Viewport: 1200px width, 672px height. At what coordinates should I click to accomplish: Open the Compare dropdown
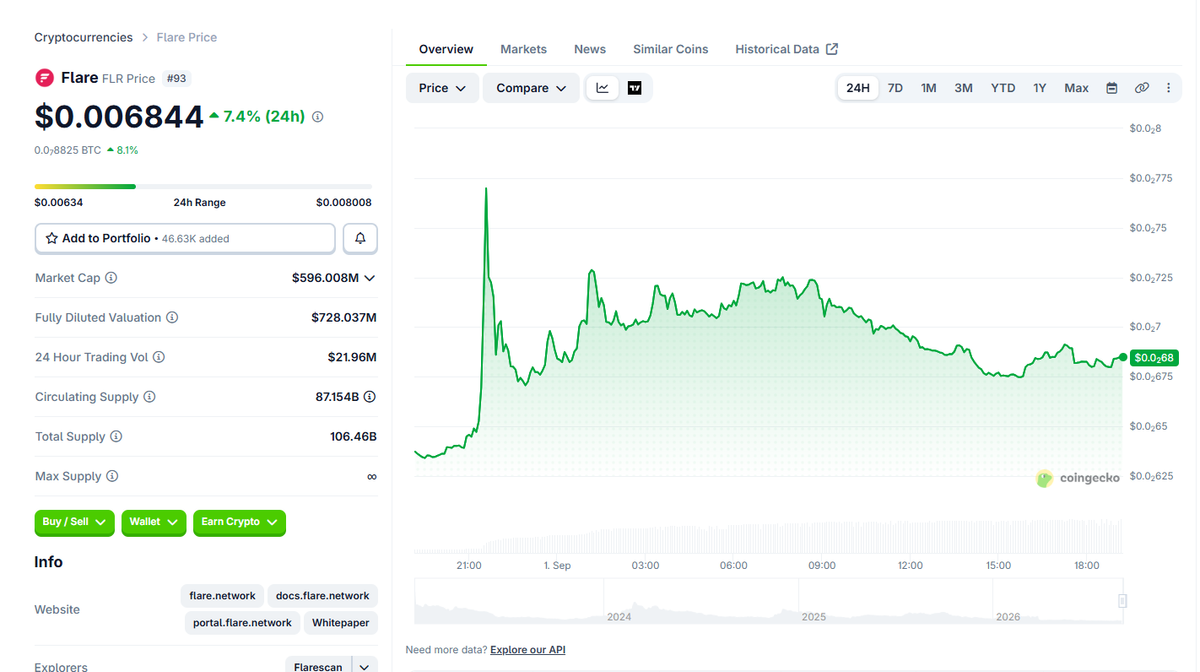[531, 88]
